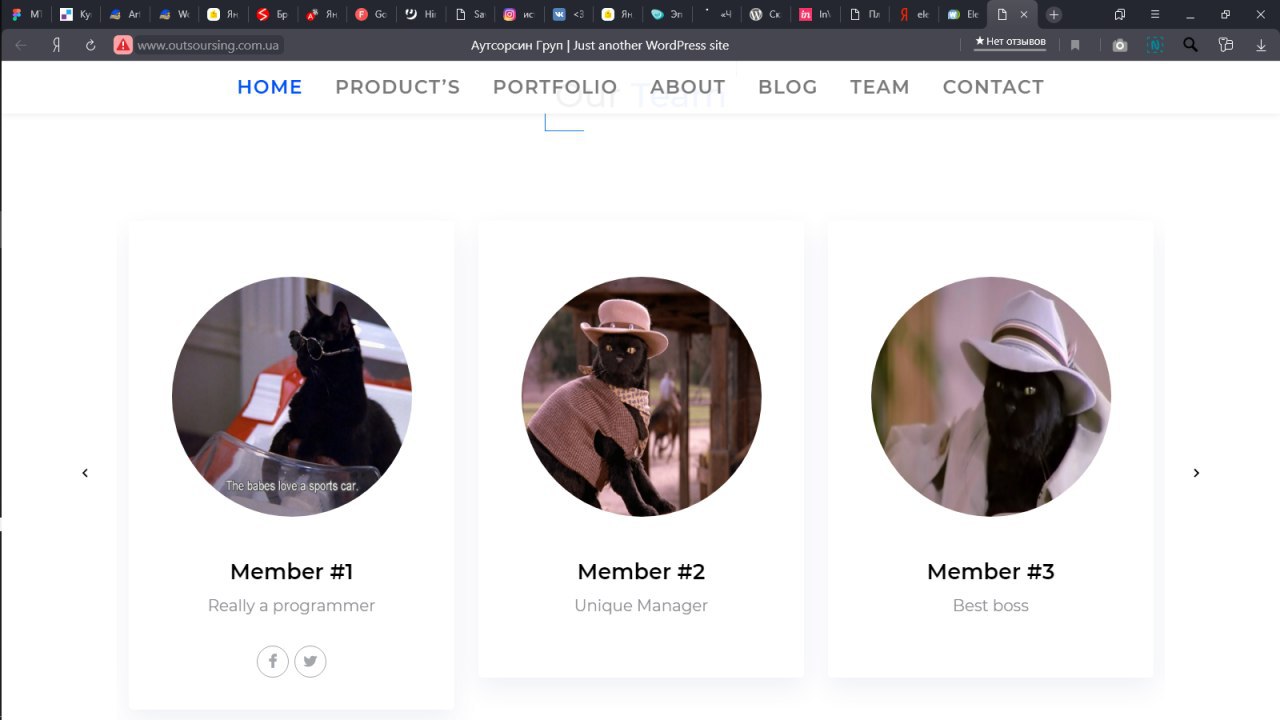1280x720 pixels.
Task: Open the BLOG menu item
Action: (x=788, y=87)
